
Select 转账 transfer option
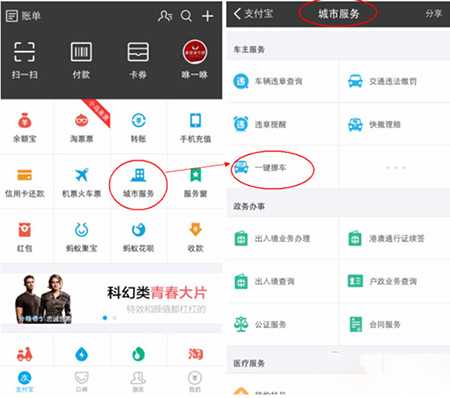pyautogui.click(x=138, y=128)
